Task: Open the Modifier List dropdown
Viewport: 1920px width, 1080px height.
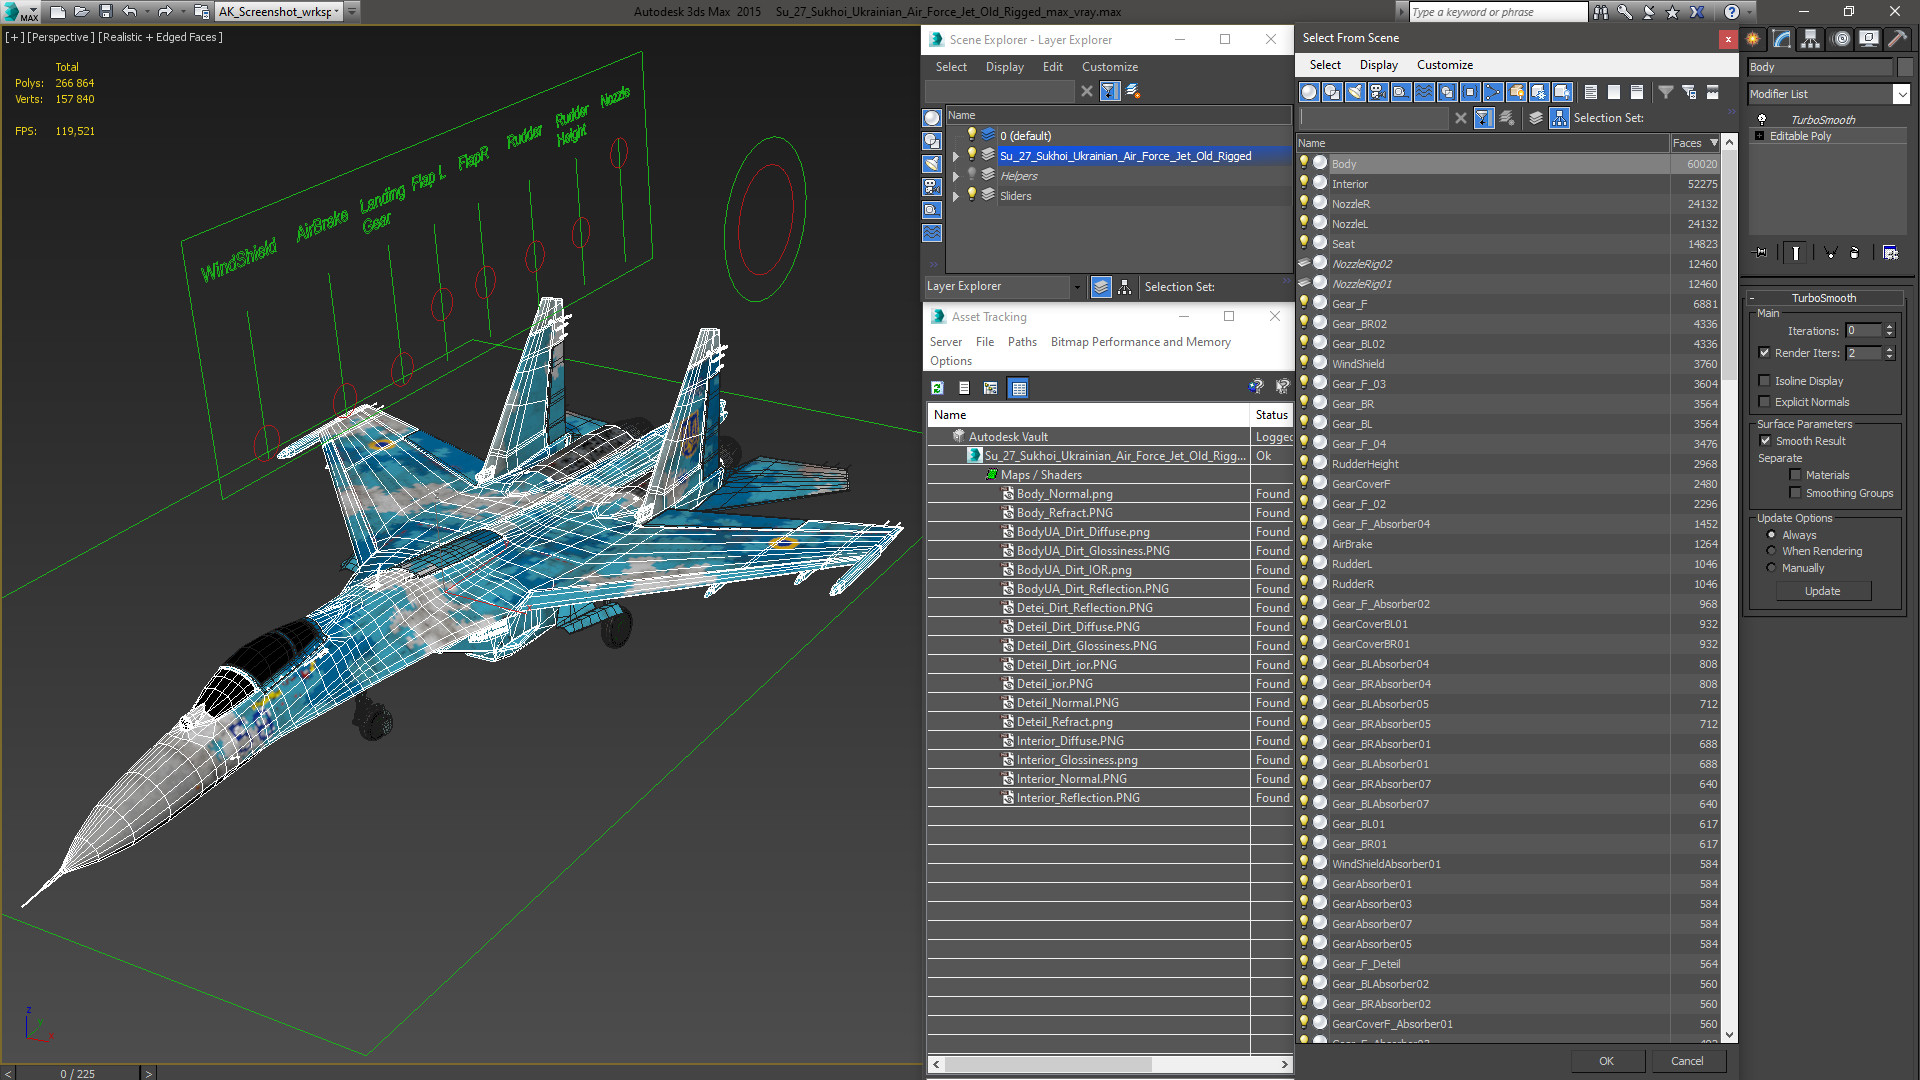Action: pyautogui.click(x=1902, y=94)
